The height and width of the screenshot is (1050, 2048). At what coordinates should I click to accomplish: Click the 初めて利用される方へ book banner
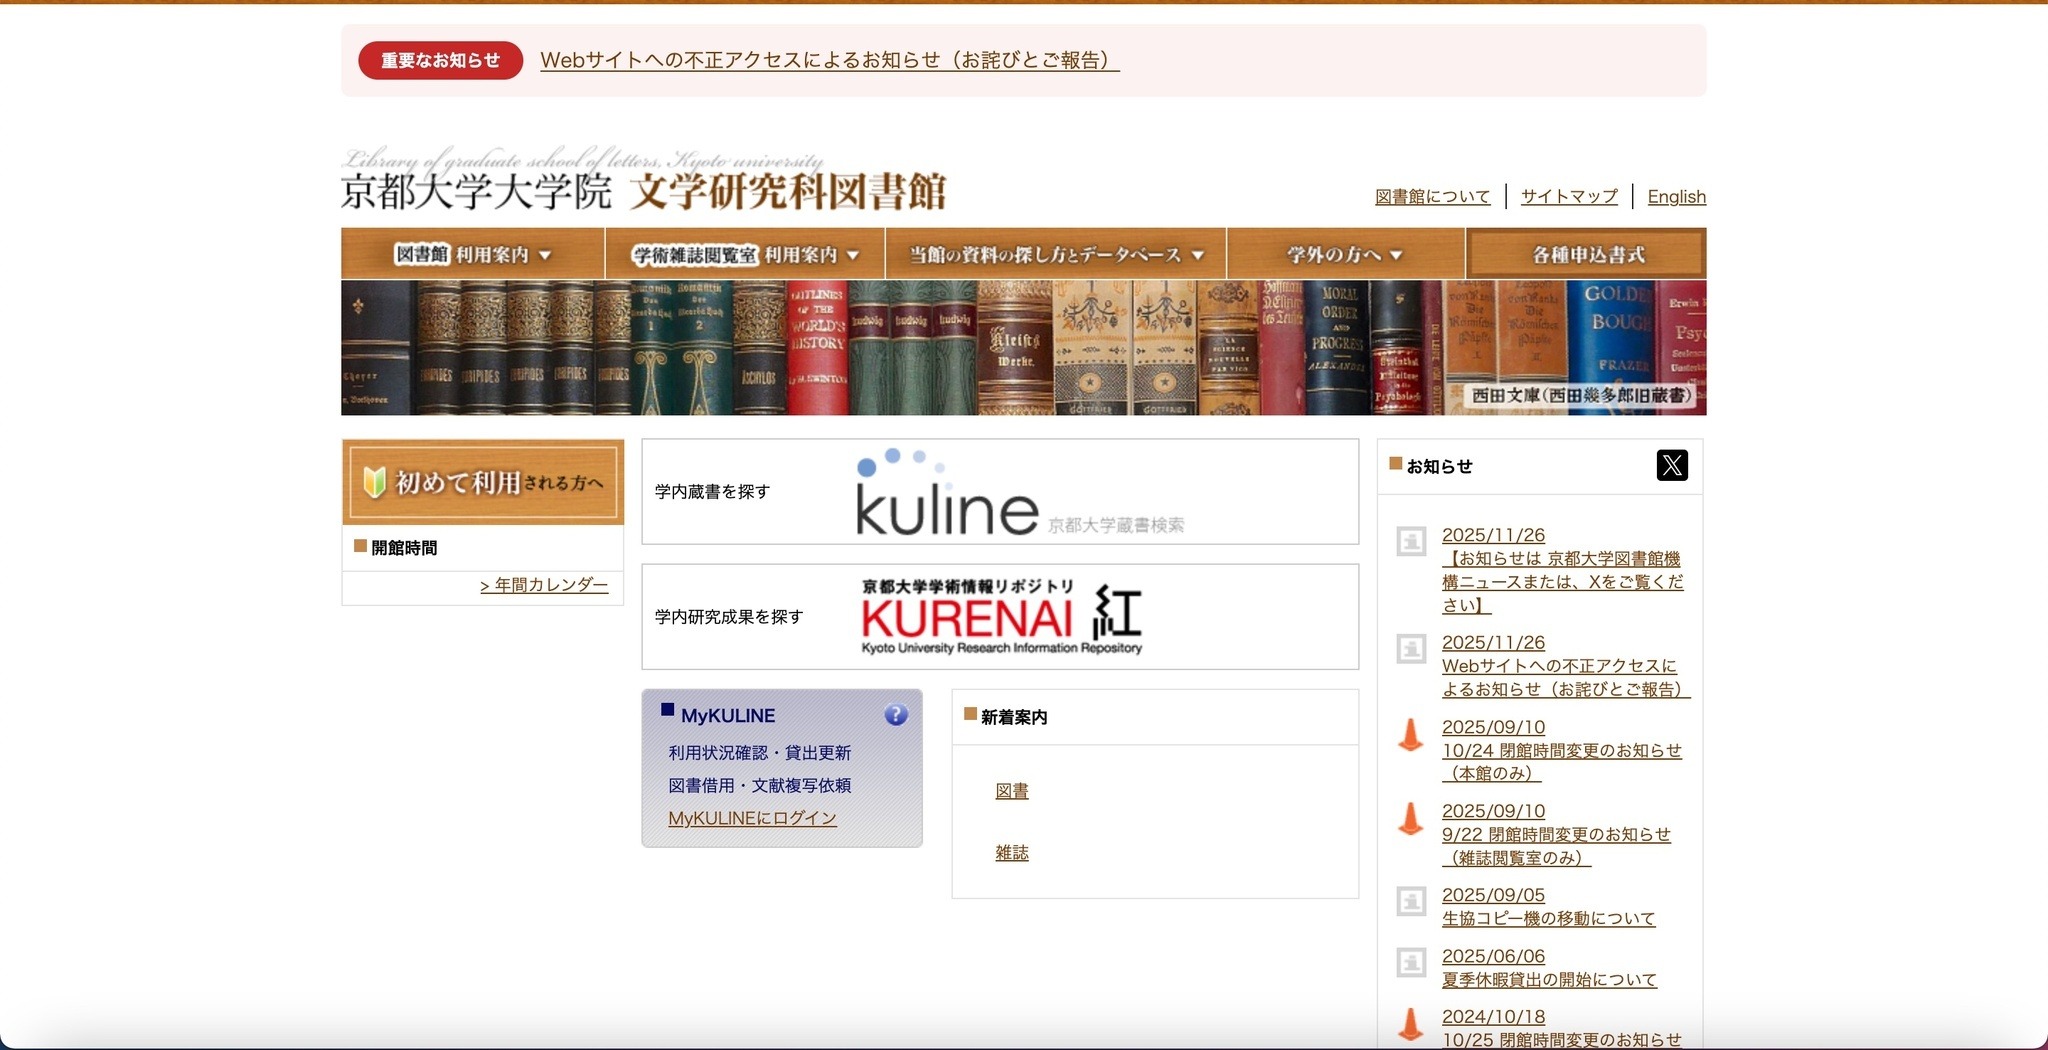click(x=483, y=482)
